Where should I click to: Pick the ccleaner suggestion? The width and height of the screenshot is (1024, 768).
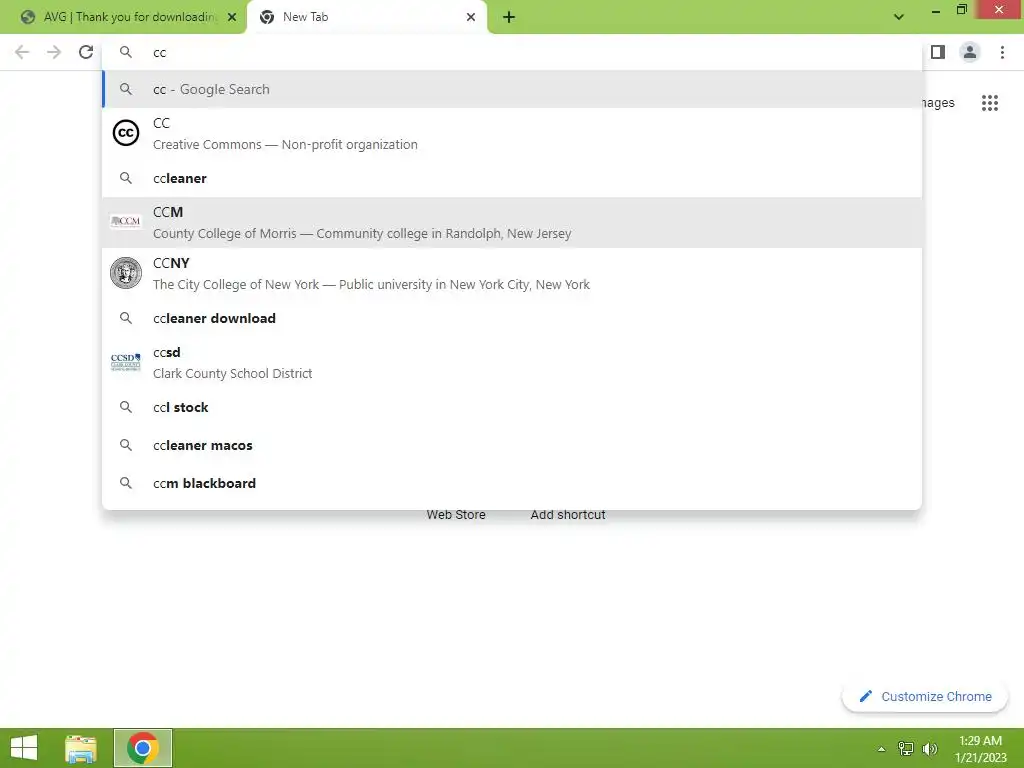coord(512,178)
